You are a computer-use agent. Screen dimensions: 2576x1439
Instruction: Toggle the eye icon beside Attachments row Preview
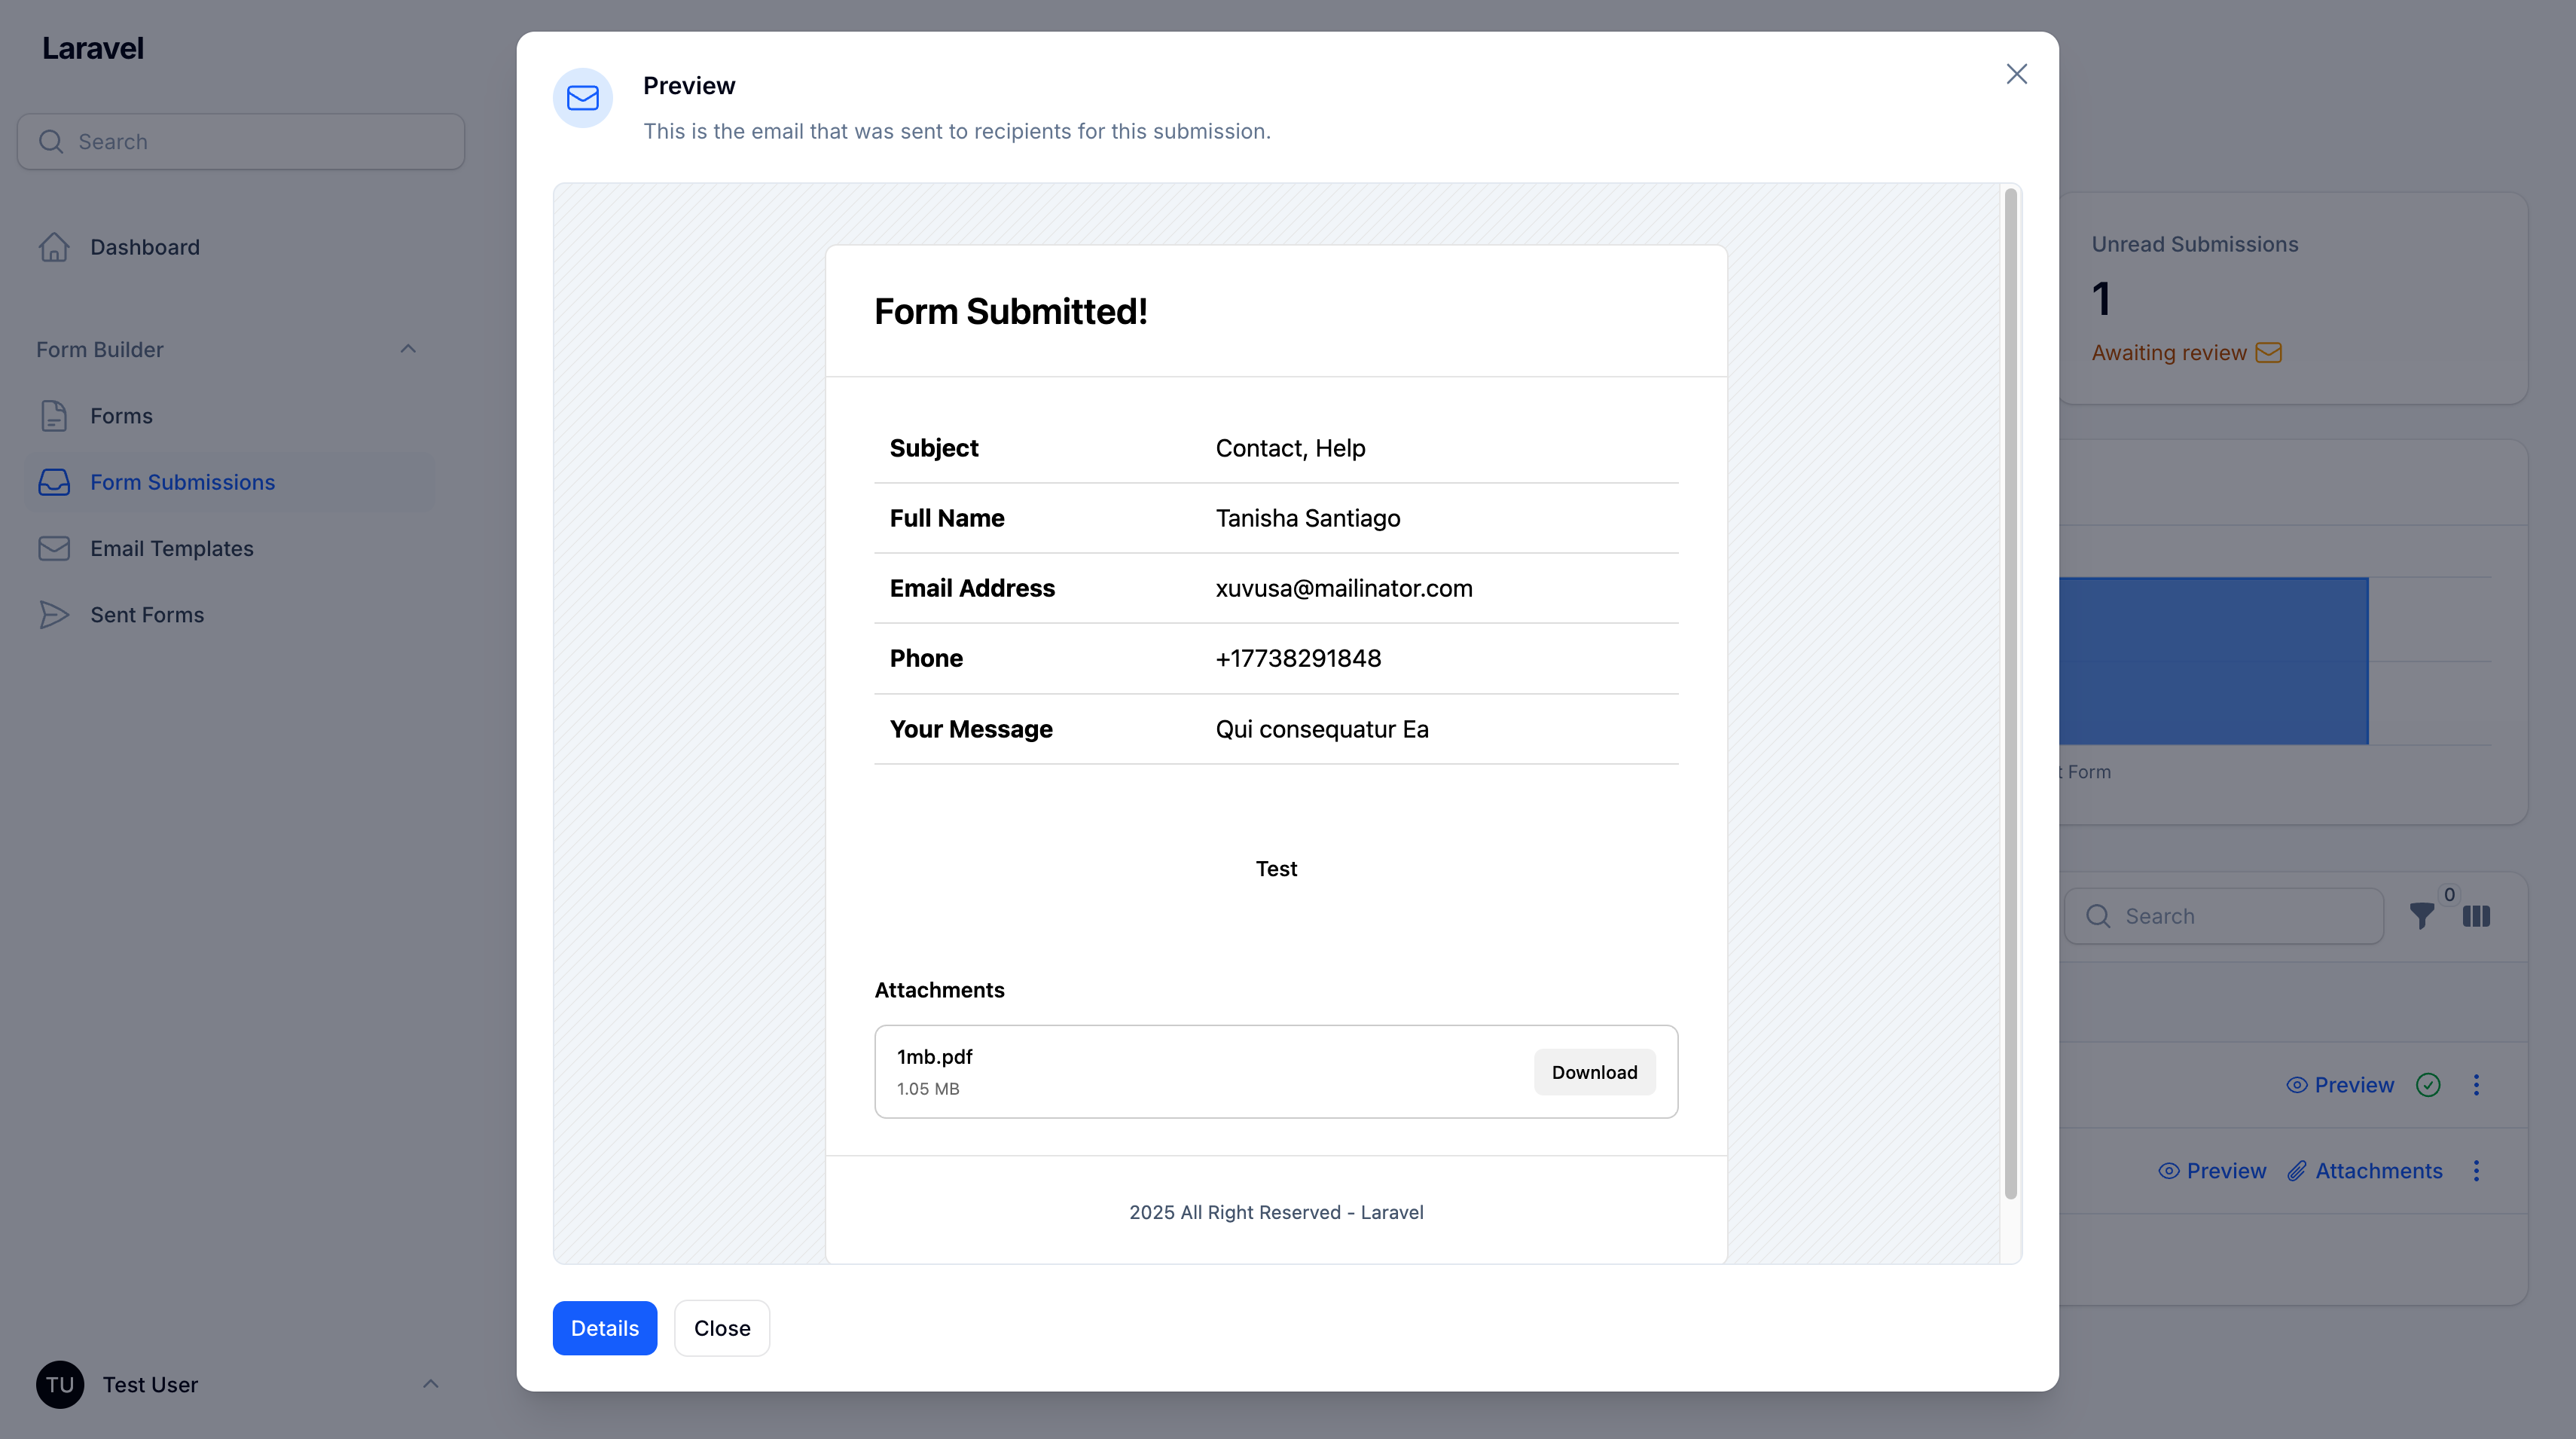click(2169, 1170)
